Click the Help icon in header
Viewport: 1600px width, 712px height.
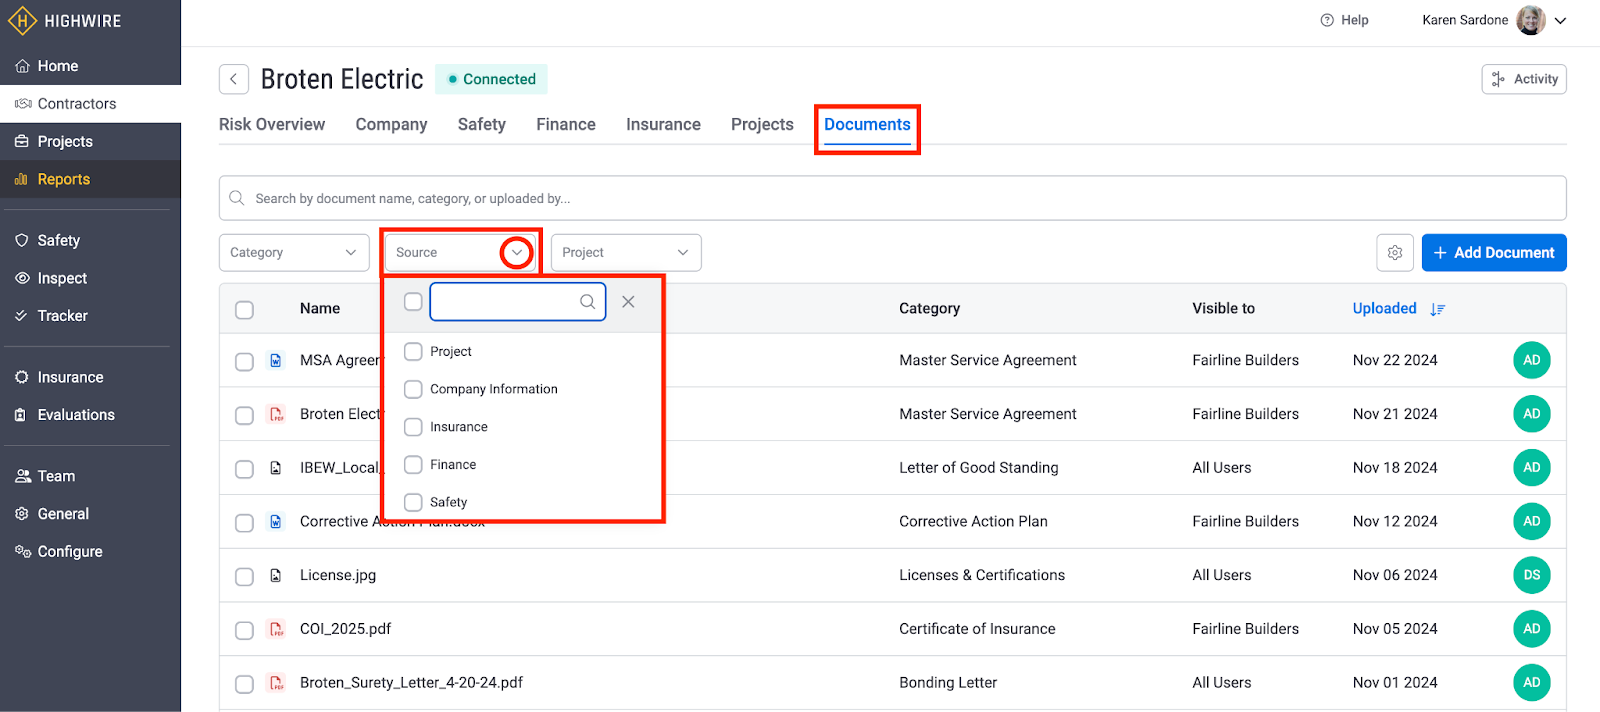click(x=1327, y=20)
